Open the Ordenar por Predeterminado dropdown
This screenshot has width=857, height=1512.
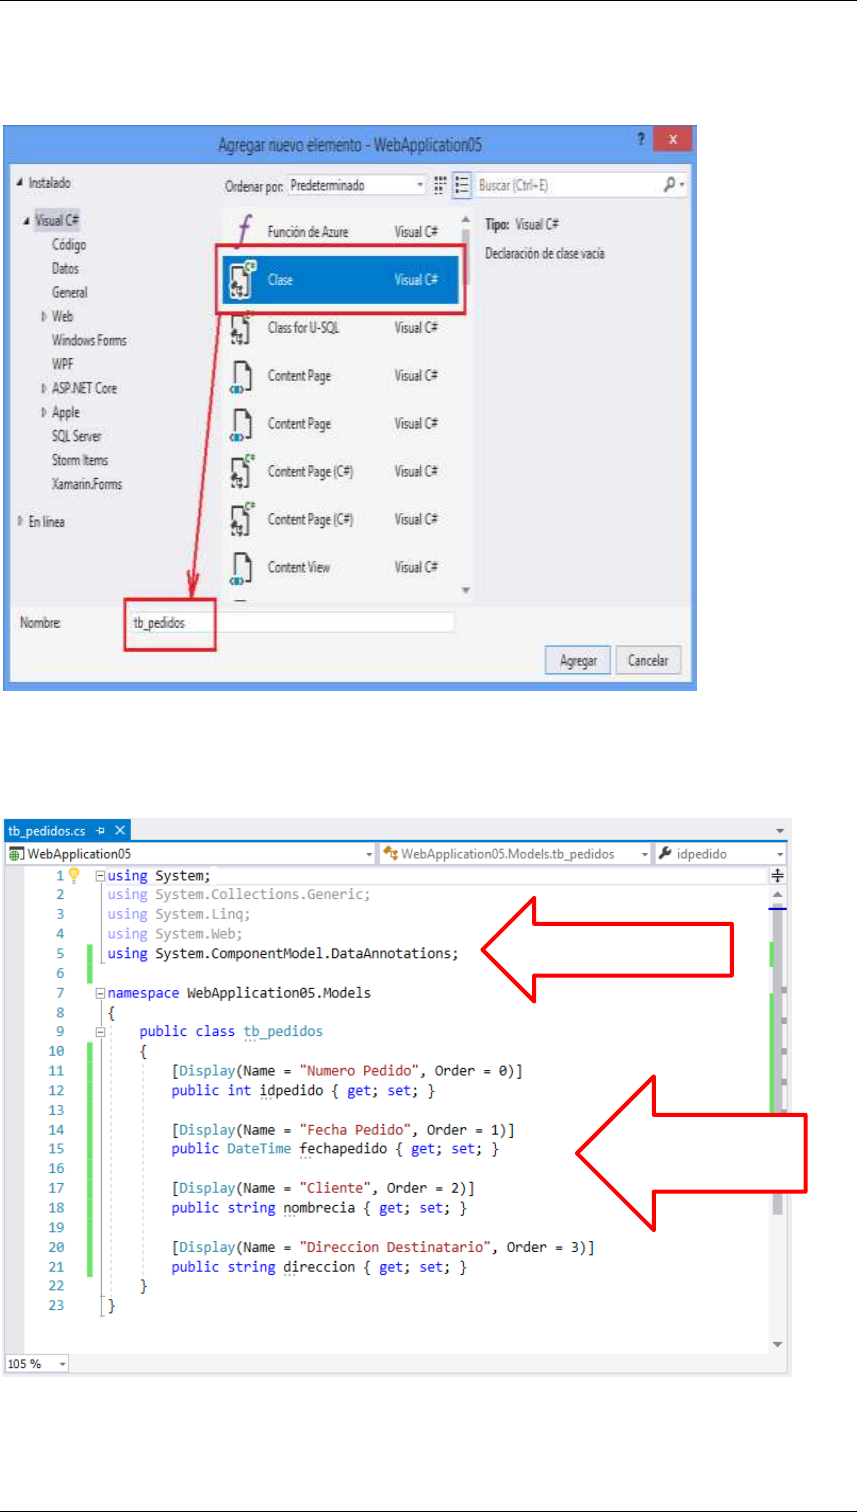[x=356, y=186]
